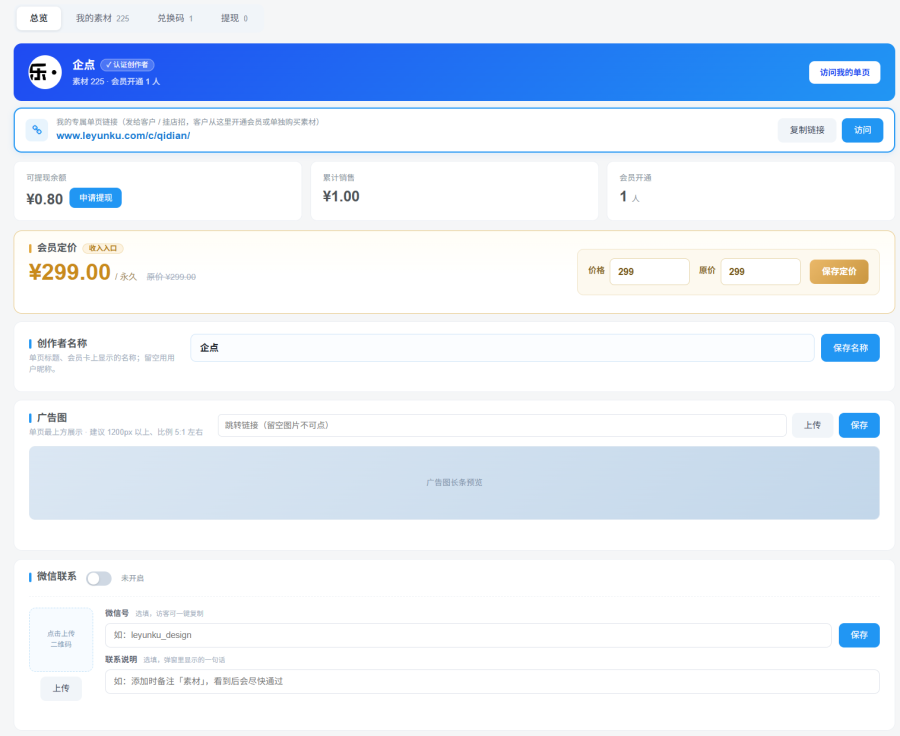Click the 广告图长条预览 area
Viewport: 900px width, 736px height.
(x=454, y=483)
